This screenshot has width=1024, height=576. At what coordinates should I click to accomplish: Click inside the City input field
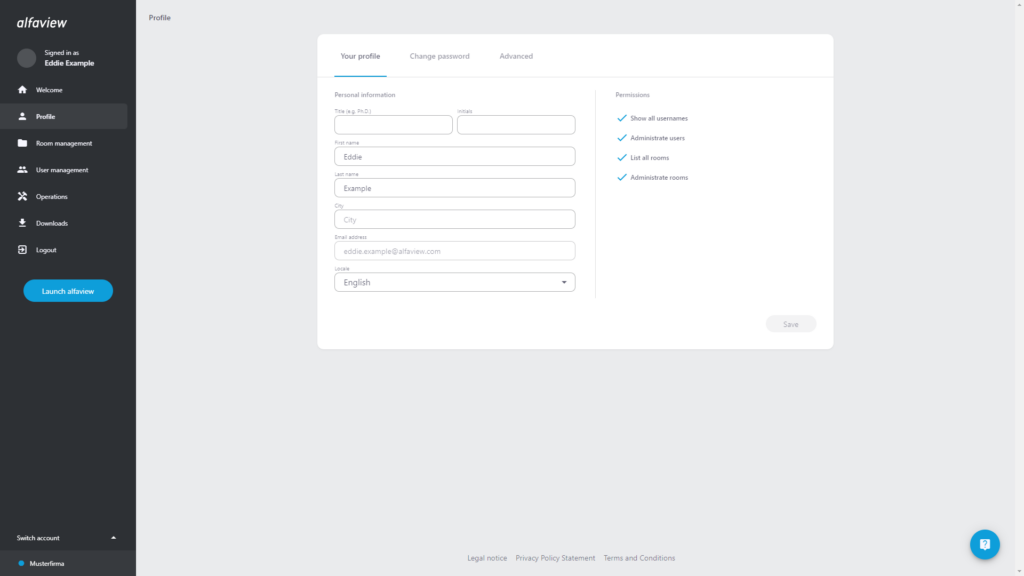point(454,219)
